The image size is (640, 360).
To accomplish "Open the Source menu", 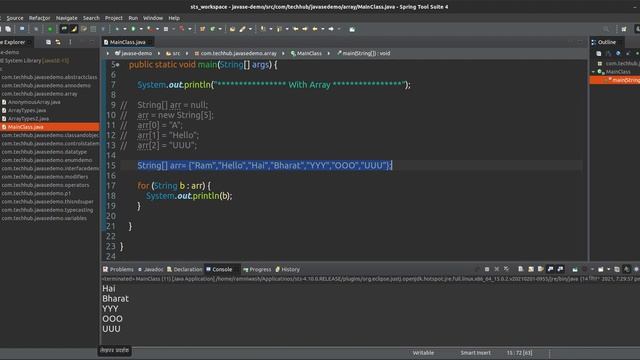I will click(x=15, y=18).
